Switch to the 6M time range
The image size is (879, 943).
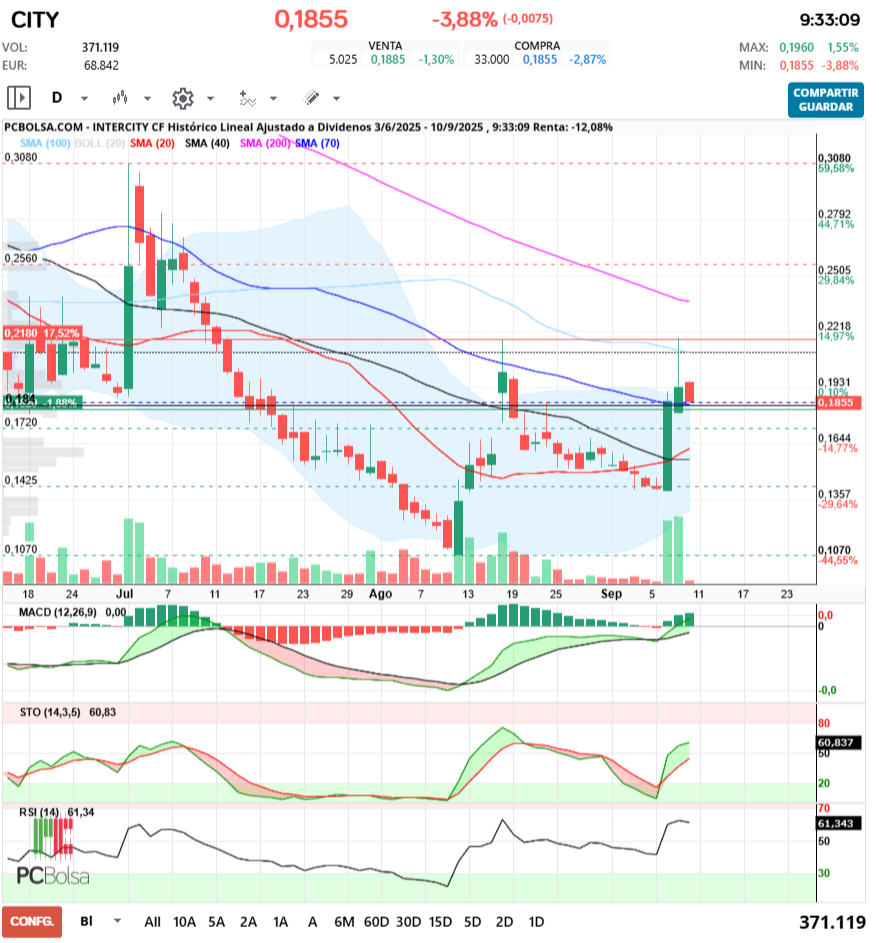tap(345, 922)
